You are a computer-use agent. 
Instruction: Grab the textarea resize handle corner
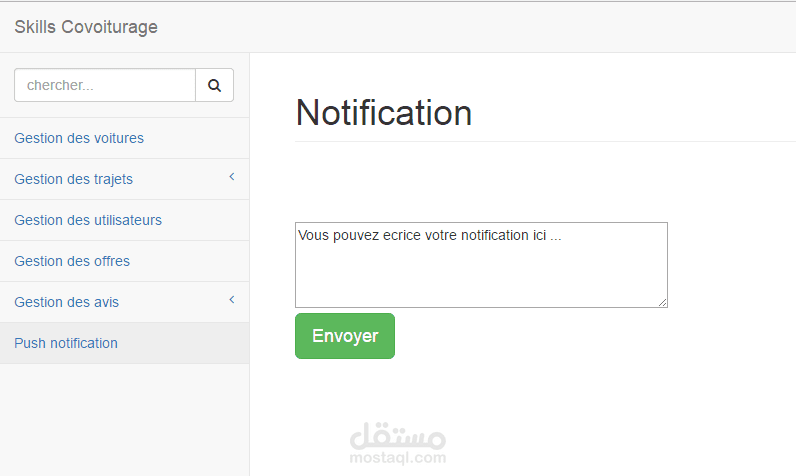662,302
